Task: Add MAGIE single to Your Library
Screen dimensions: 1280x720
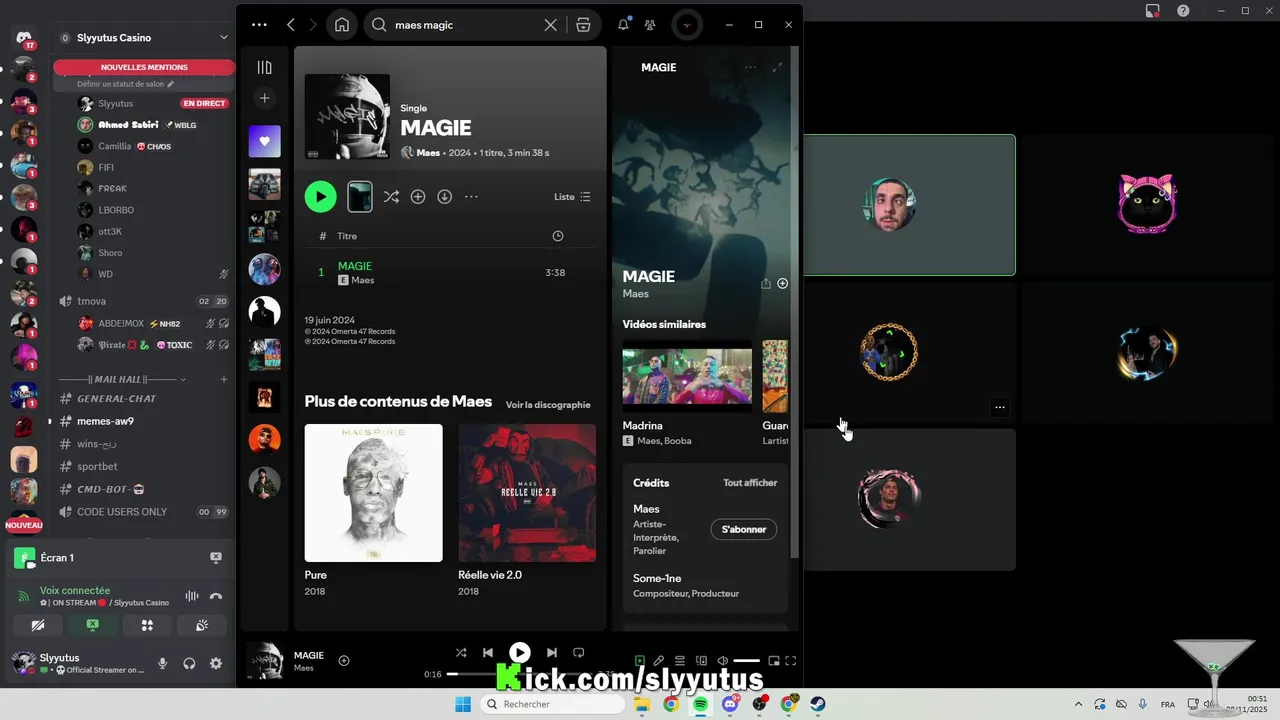Action: coord(418,197)
